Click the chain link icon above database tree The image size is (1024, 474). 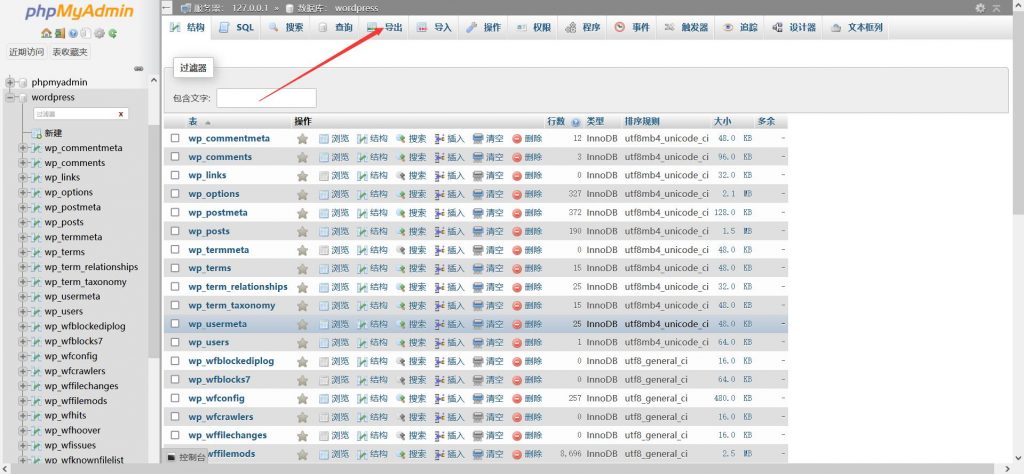click(138, 69)
